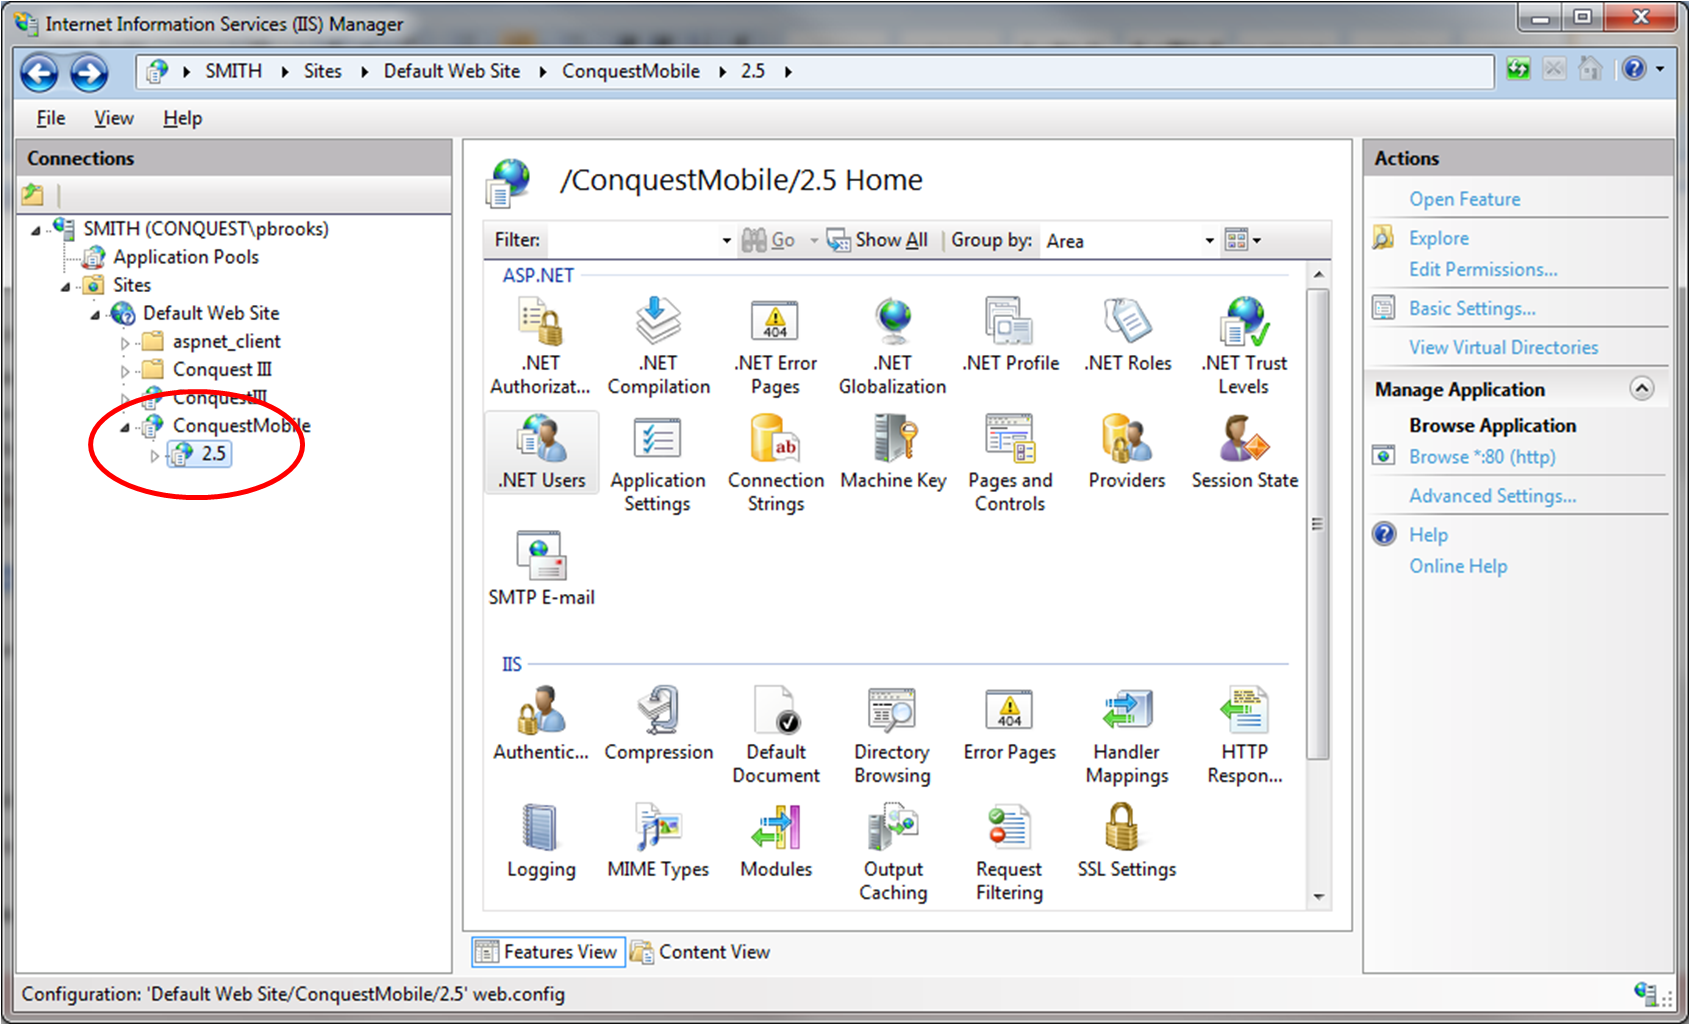Collapse the SMITH server node
Screen dimensions: 1690x1025
36,230
